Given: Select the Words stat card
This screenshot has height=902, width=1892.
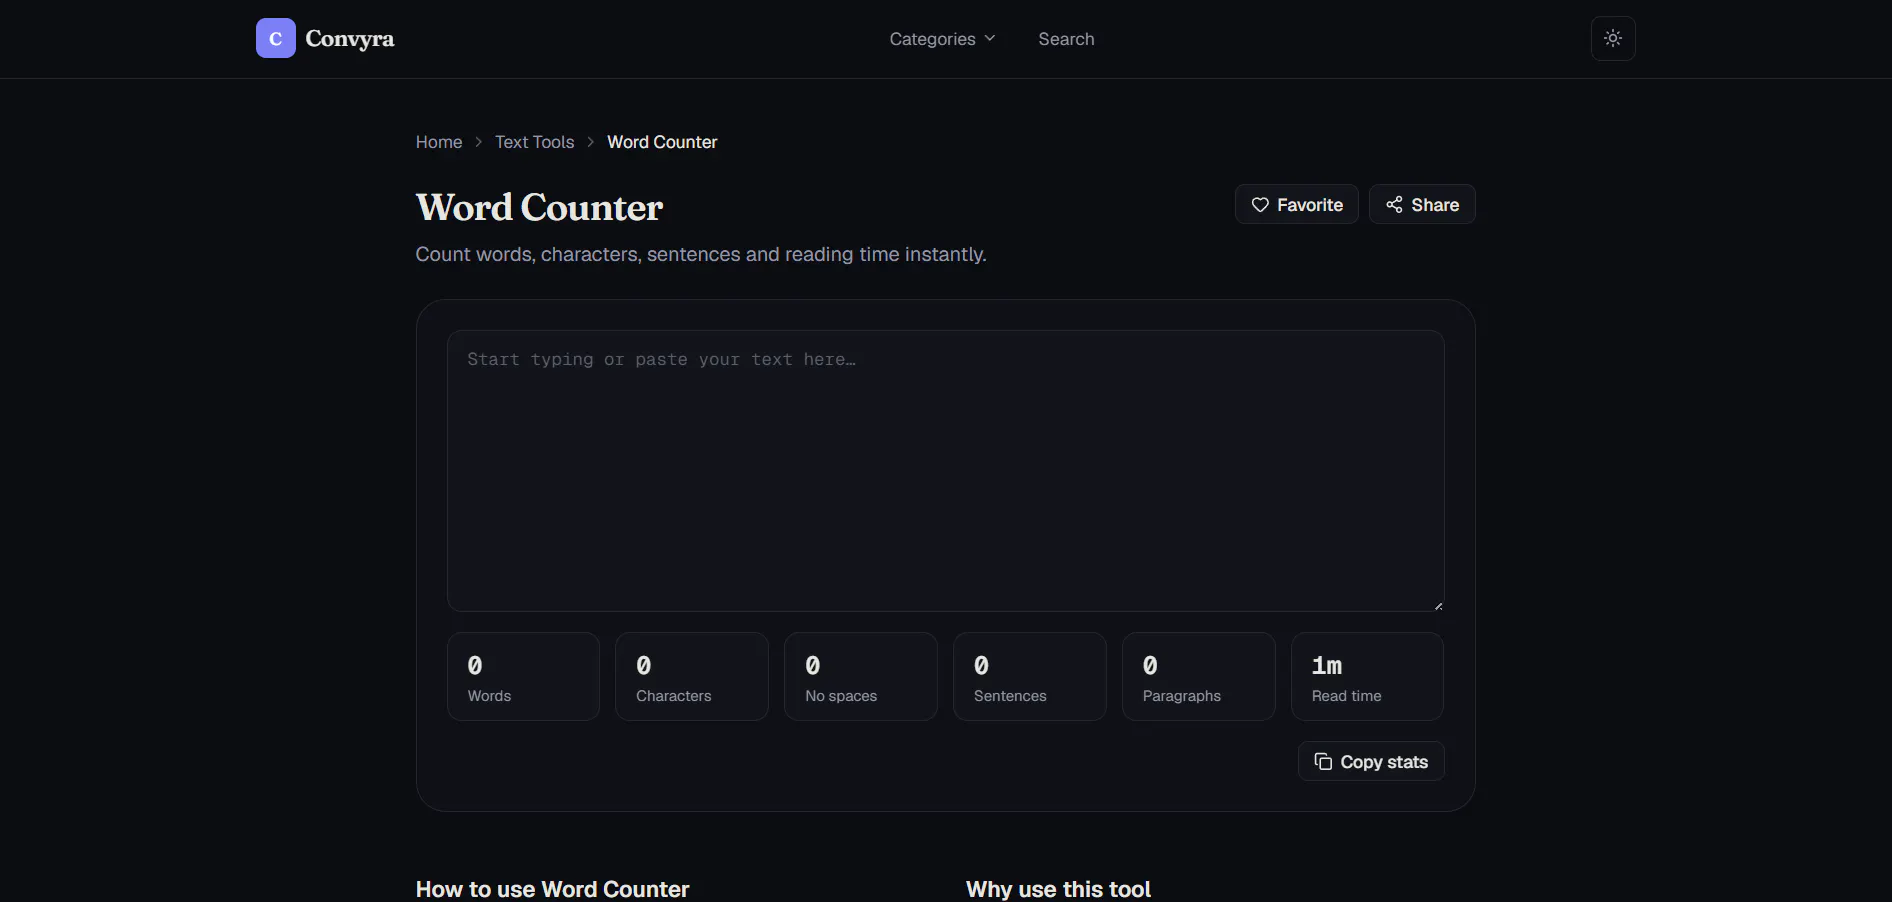Looking at the screenshot, I should 523,676.
